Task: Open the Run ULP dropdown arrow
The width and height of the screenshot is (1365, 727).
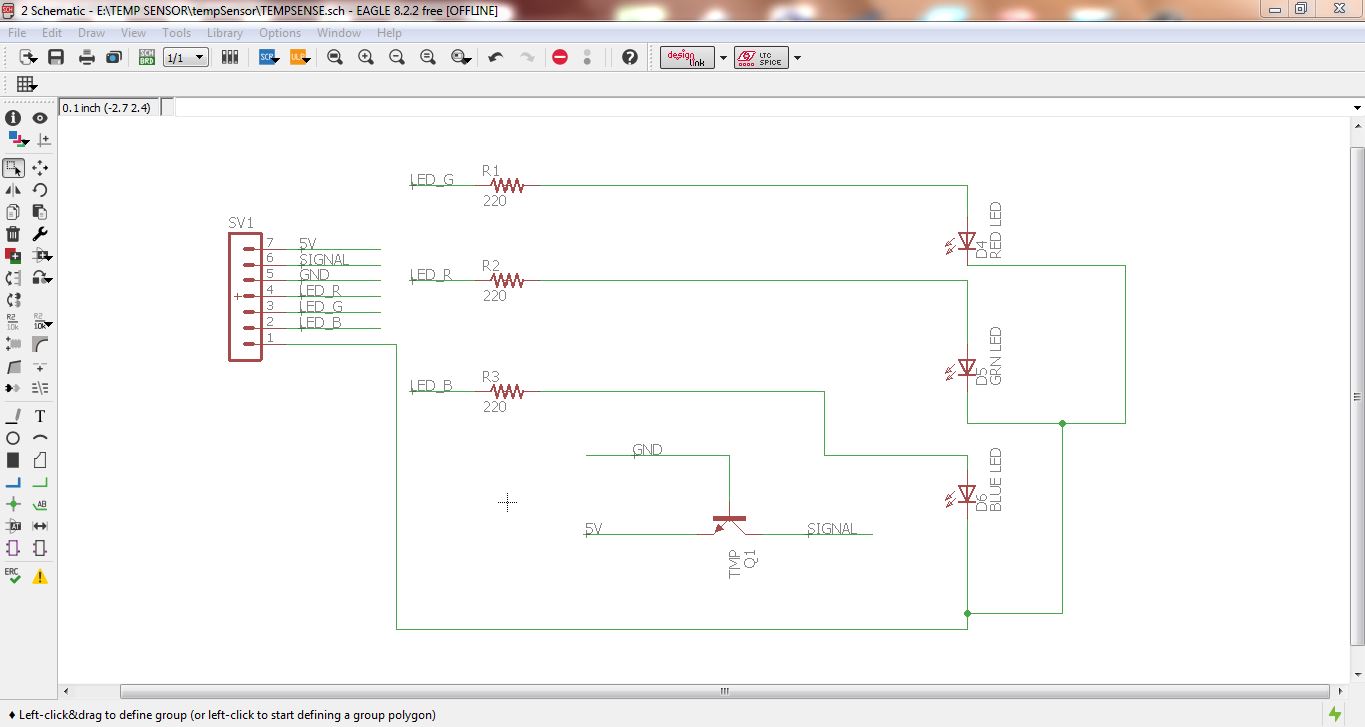Action: pos(308,59)
